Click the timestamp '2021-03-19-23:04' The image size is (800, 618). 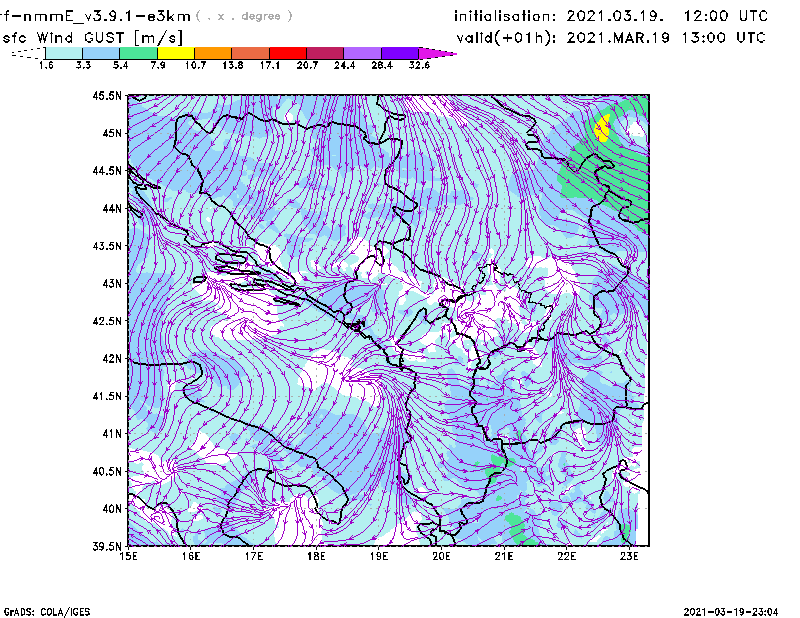point(731,612)
